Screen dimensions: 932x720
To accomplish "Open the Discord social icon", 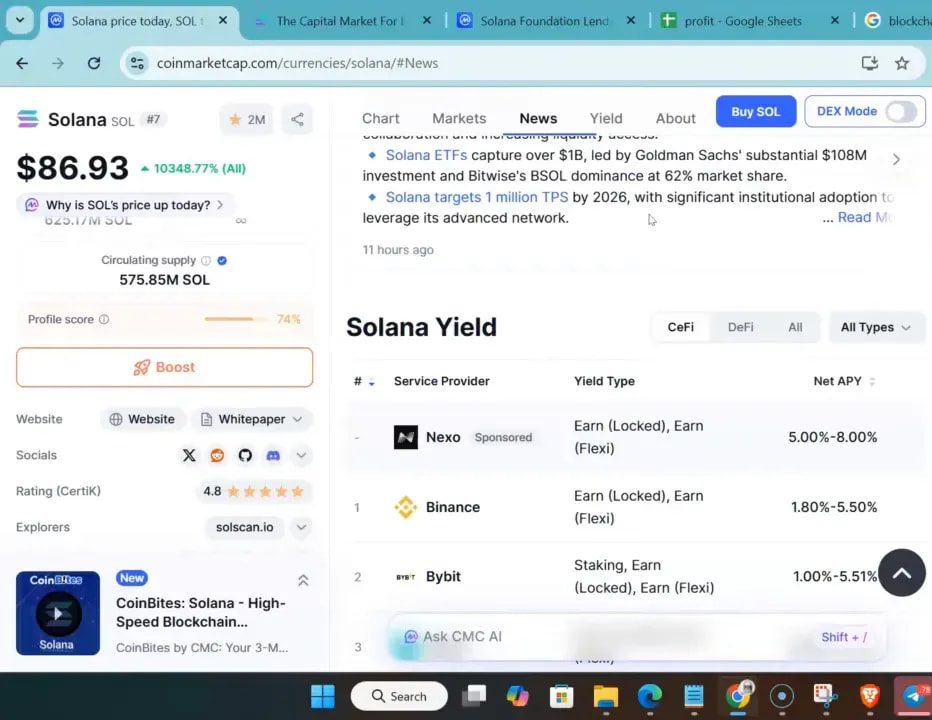I will point(273,455).
